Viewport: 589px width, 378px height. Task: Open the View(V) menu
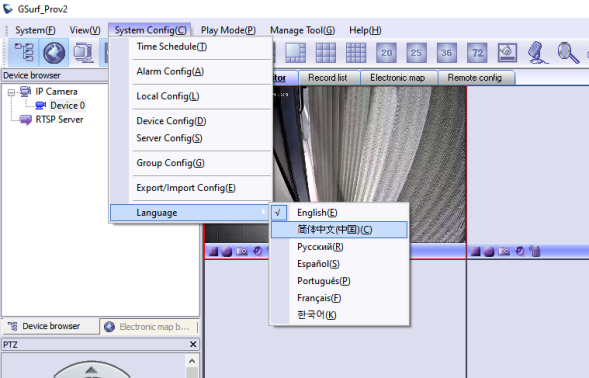[85, 30]
